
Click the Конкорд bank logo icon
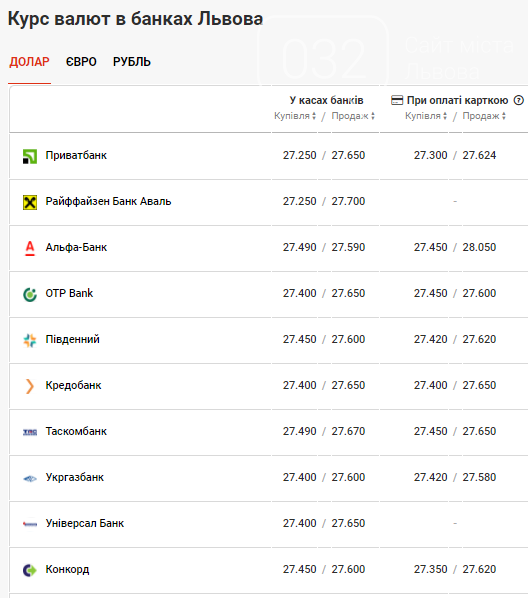30,570
